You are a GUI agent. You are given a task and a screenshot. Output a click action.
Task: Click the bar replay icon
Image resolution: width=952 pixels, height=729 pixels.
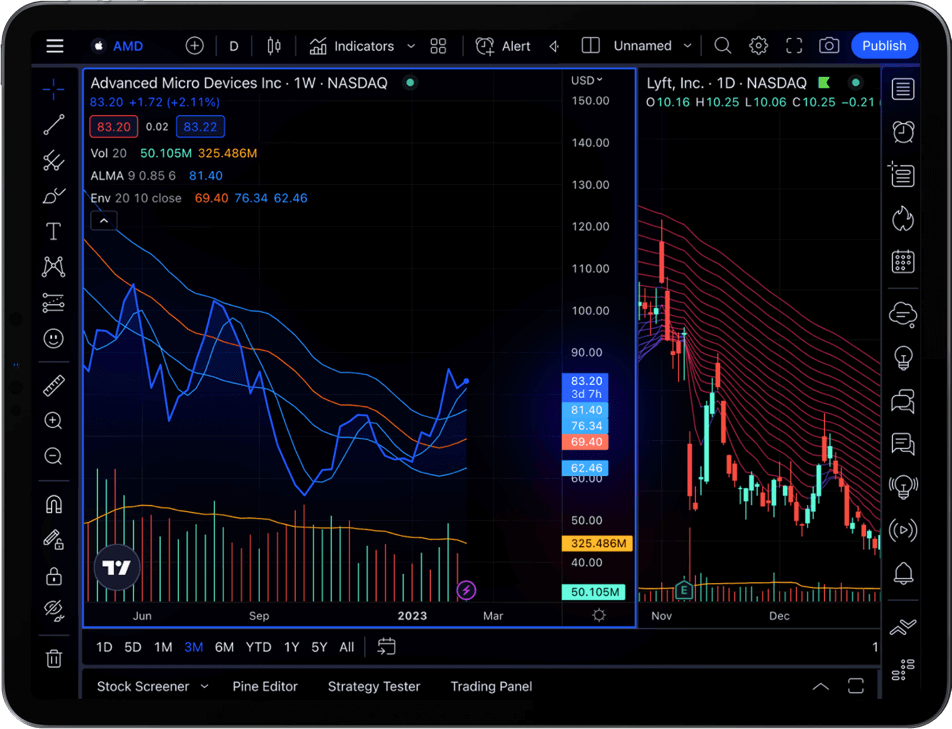click(x=554, y=46)
